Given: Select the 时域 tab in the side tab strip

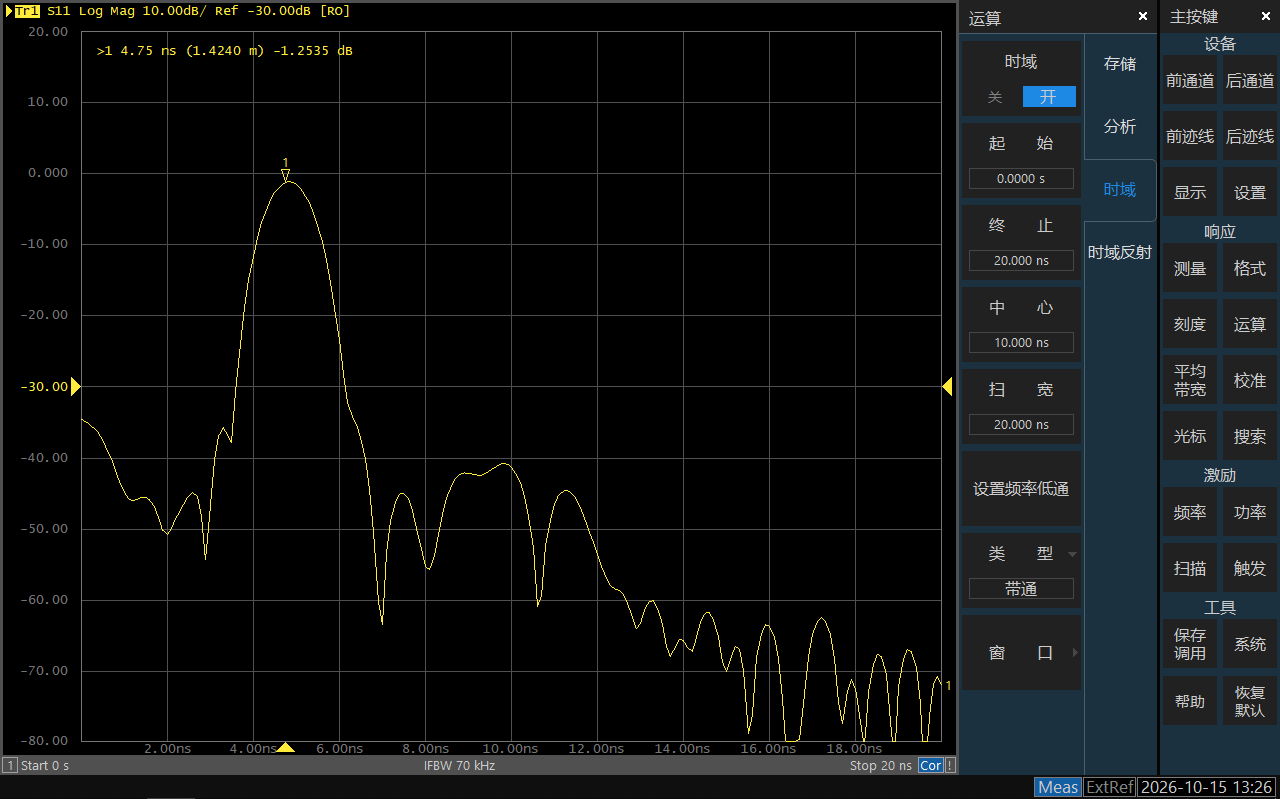Looking at the screenshot, I should tap(1120, 190).
